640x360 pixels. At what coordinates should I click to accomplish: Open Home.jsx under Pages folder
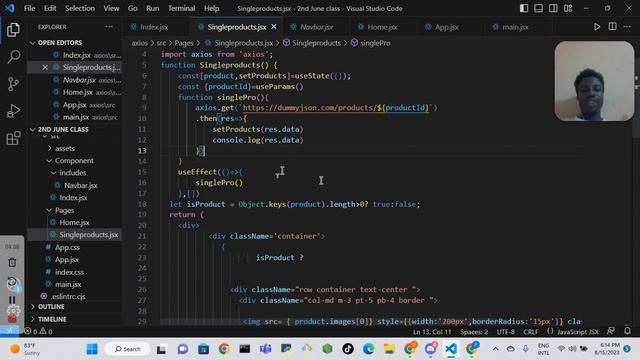(74, 222)
